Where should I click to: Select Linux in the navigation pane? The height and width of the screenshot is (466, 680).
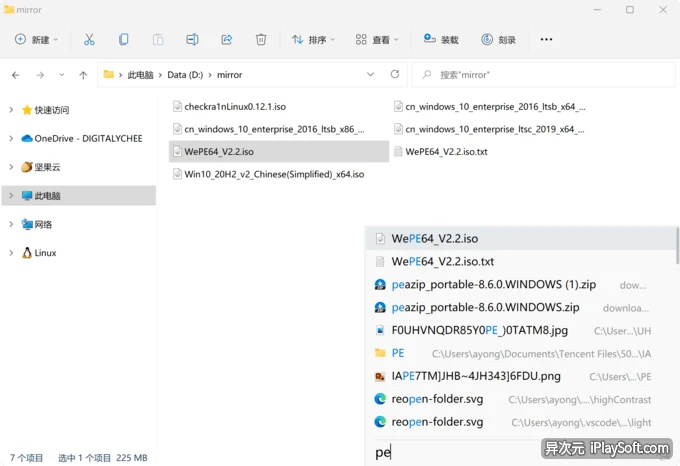click(x=45, y=253)
